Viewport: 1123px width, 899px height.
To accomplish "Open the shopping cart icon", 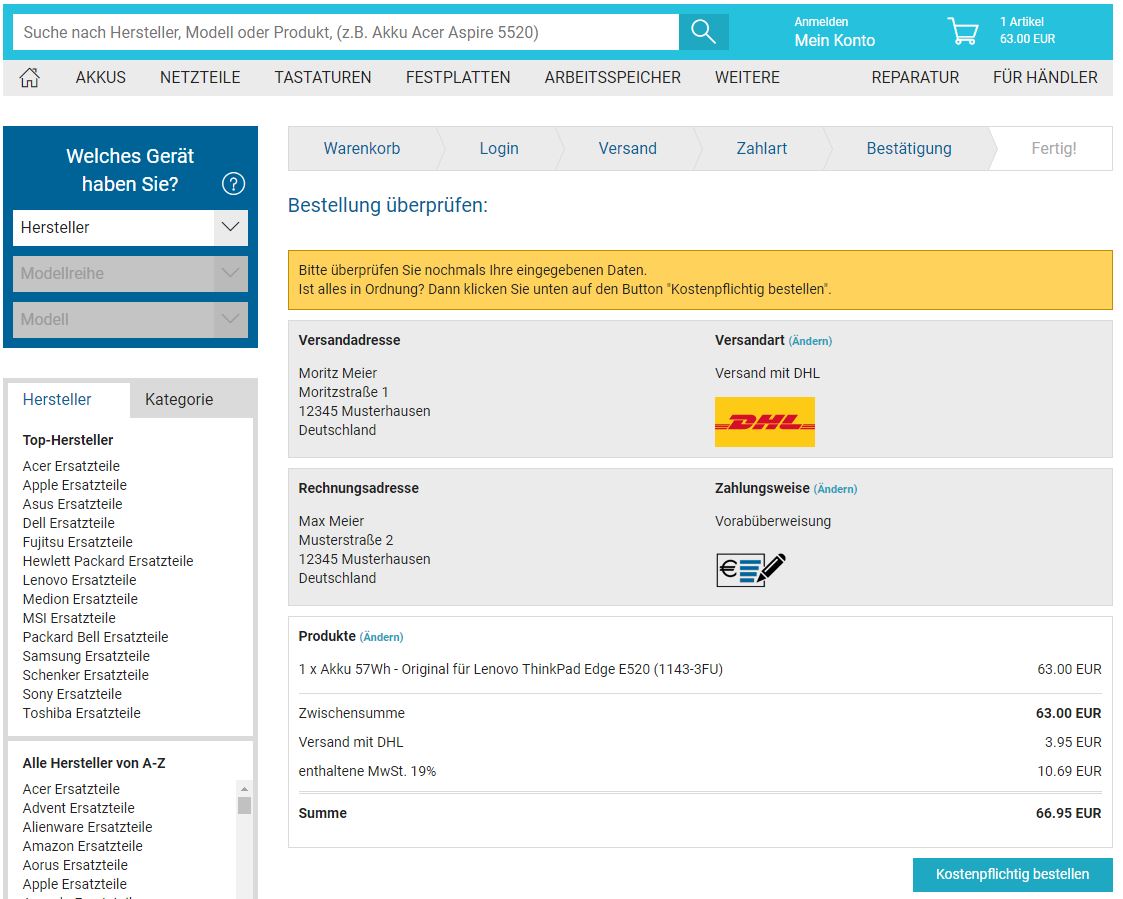I will (x=963, y=32).
